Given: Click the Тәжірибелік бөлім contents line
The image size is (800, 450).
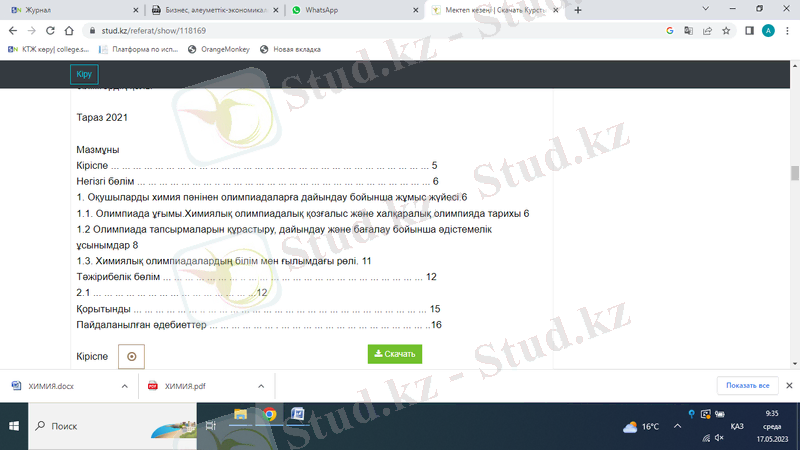Looking at the screenshot, I should click(257, 277).
